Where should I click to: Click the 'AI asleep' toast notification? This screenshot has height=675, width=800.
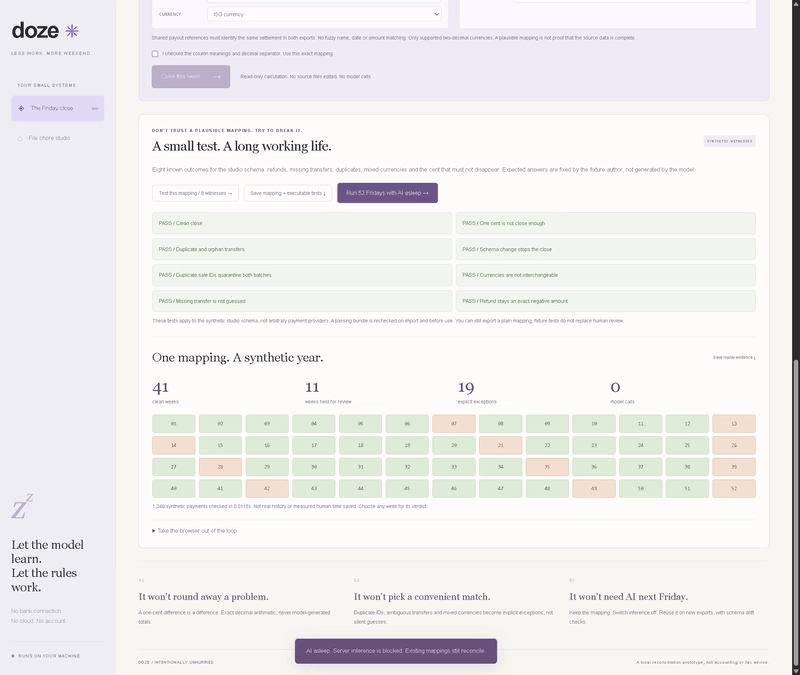(396, 651)
